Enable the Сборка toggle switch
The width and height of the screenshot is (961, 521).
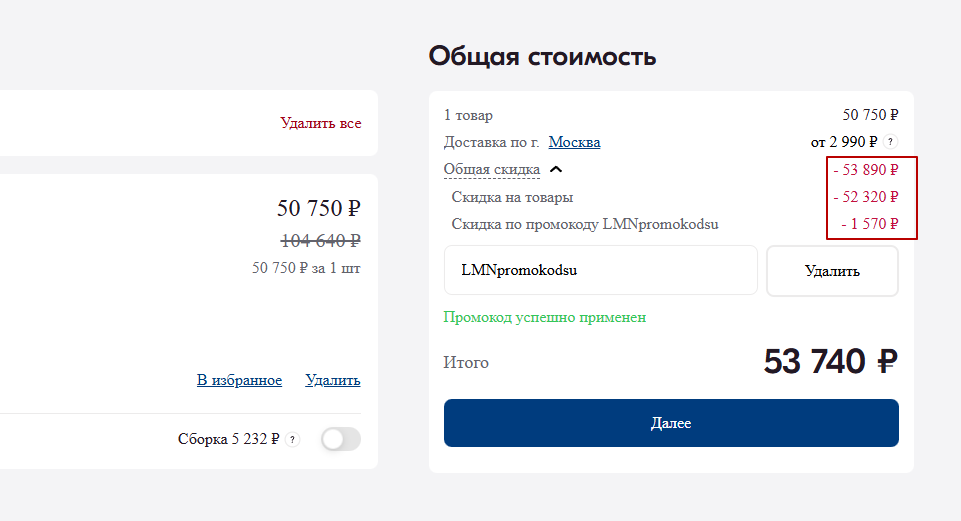click(x=340, y=439)
